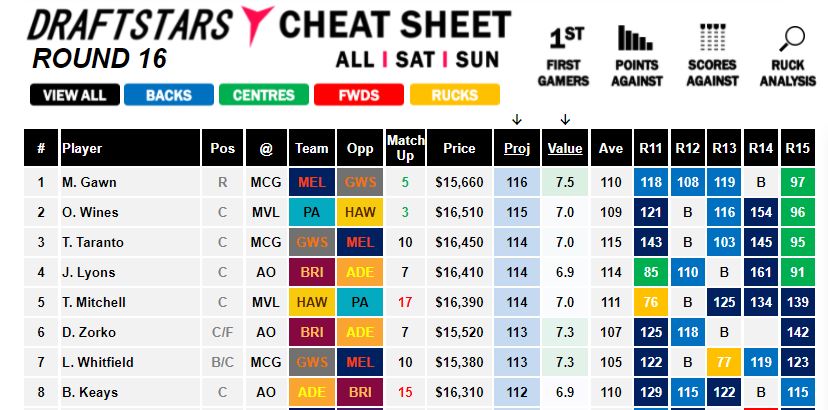The height and width of the screenshot is (410, 828).
Task: Click the pink Draftstars logo mark
Action: coord(256,25)
